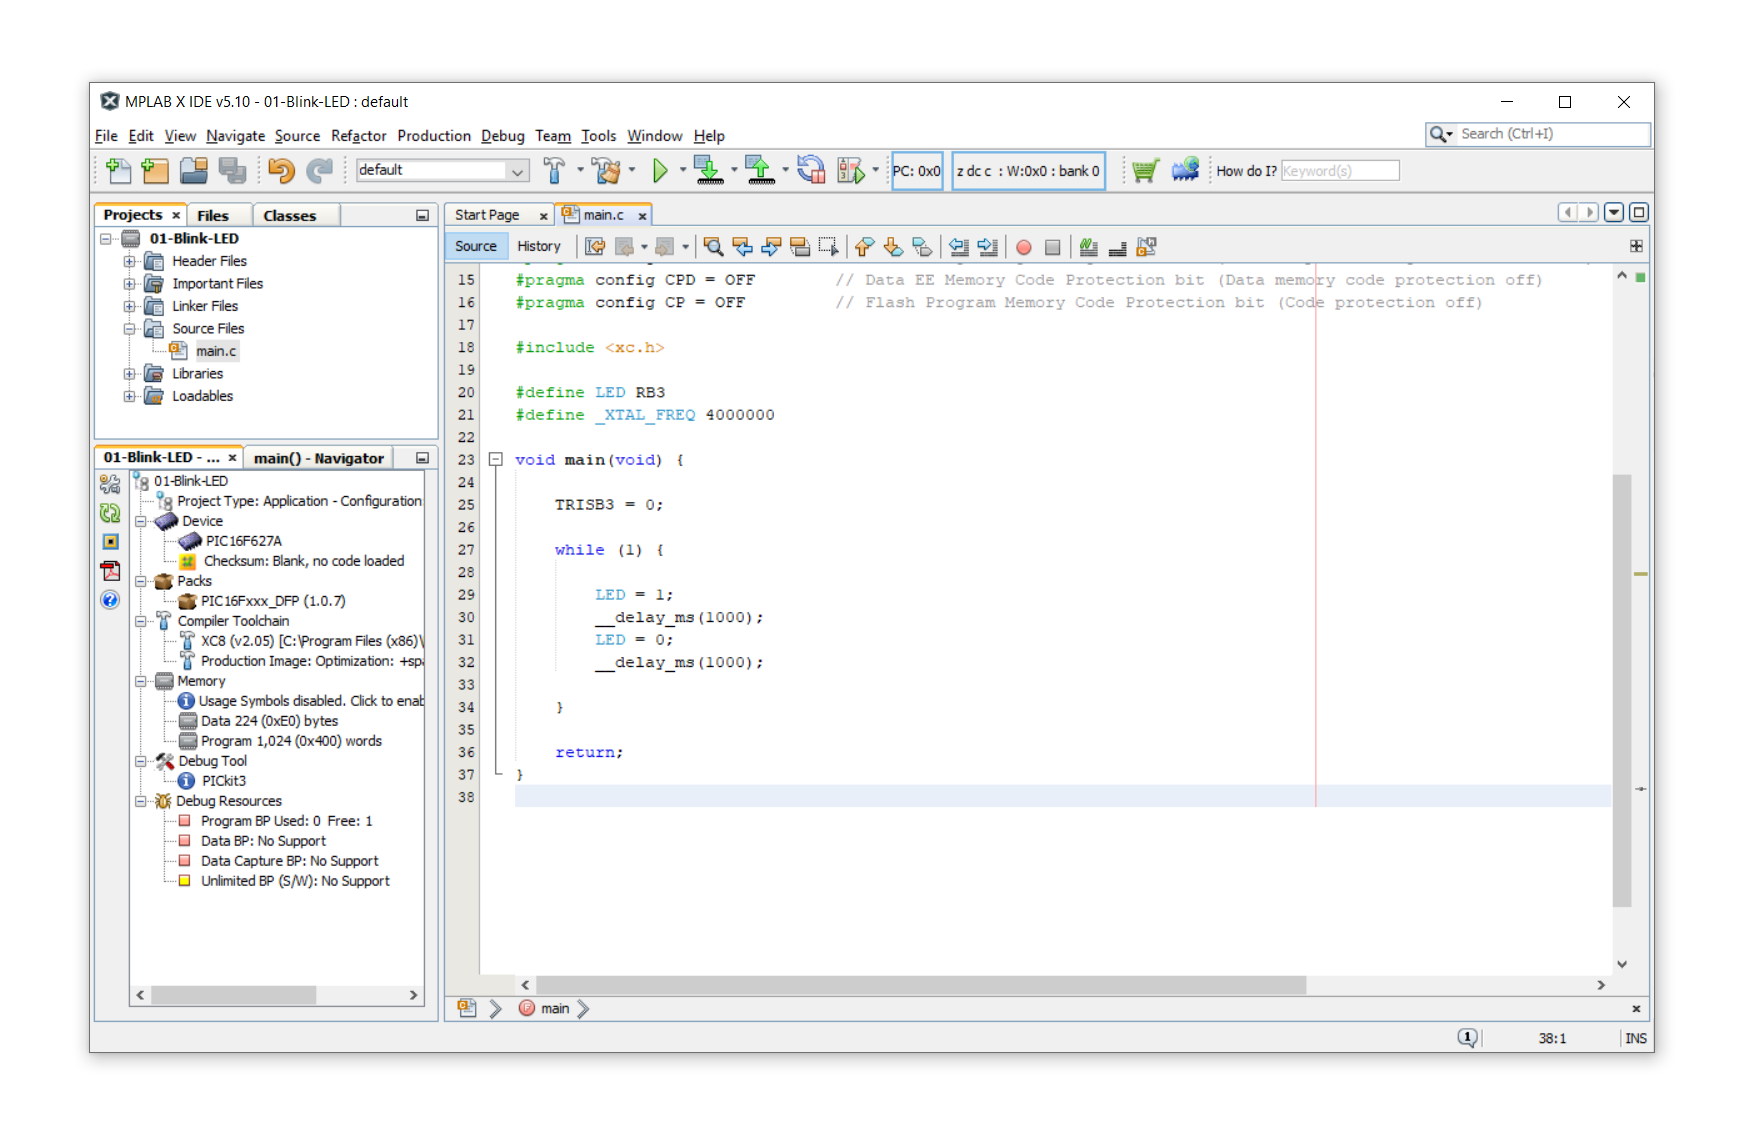Run the project with green play icon
This screenshot has width=1750, height=1145.
coord(660,171)
